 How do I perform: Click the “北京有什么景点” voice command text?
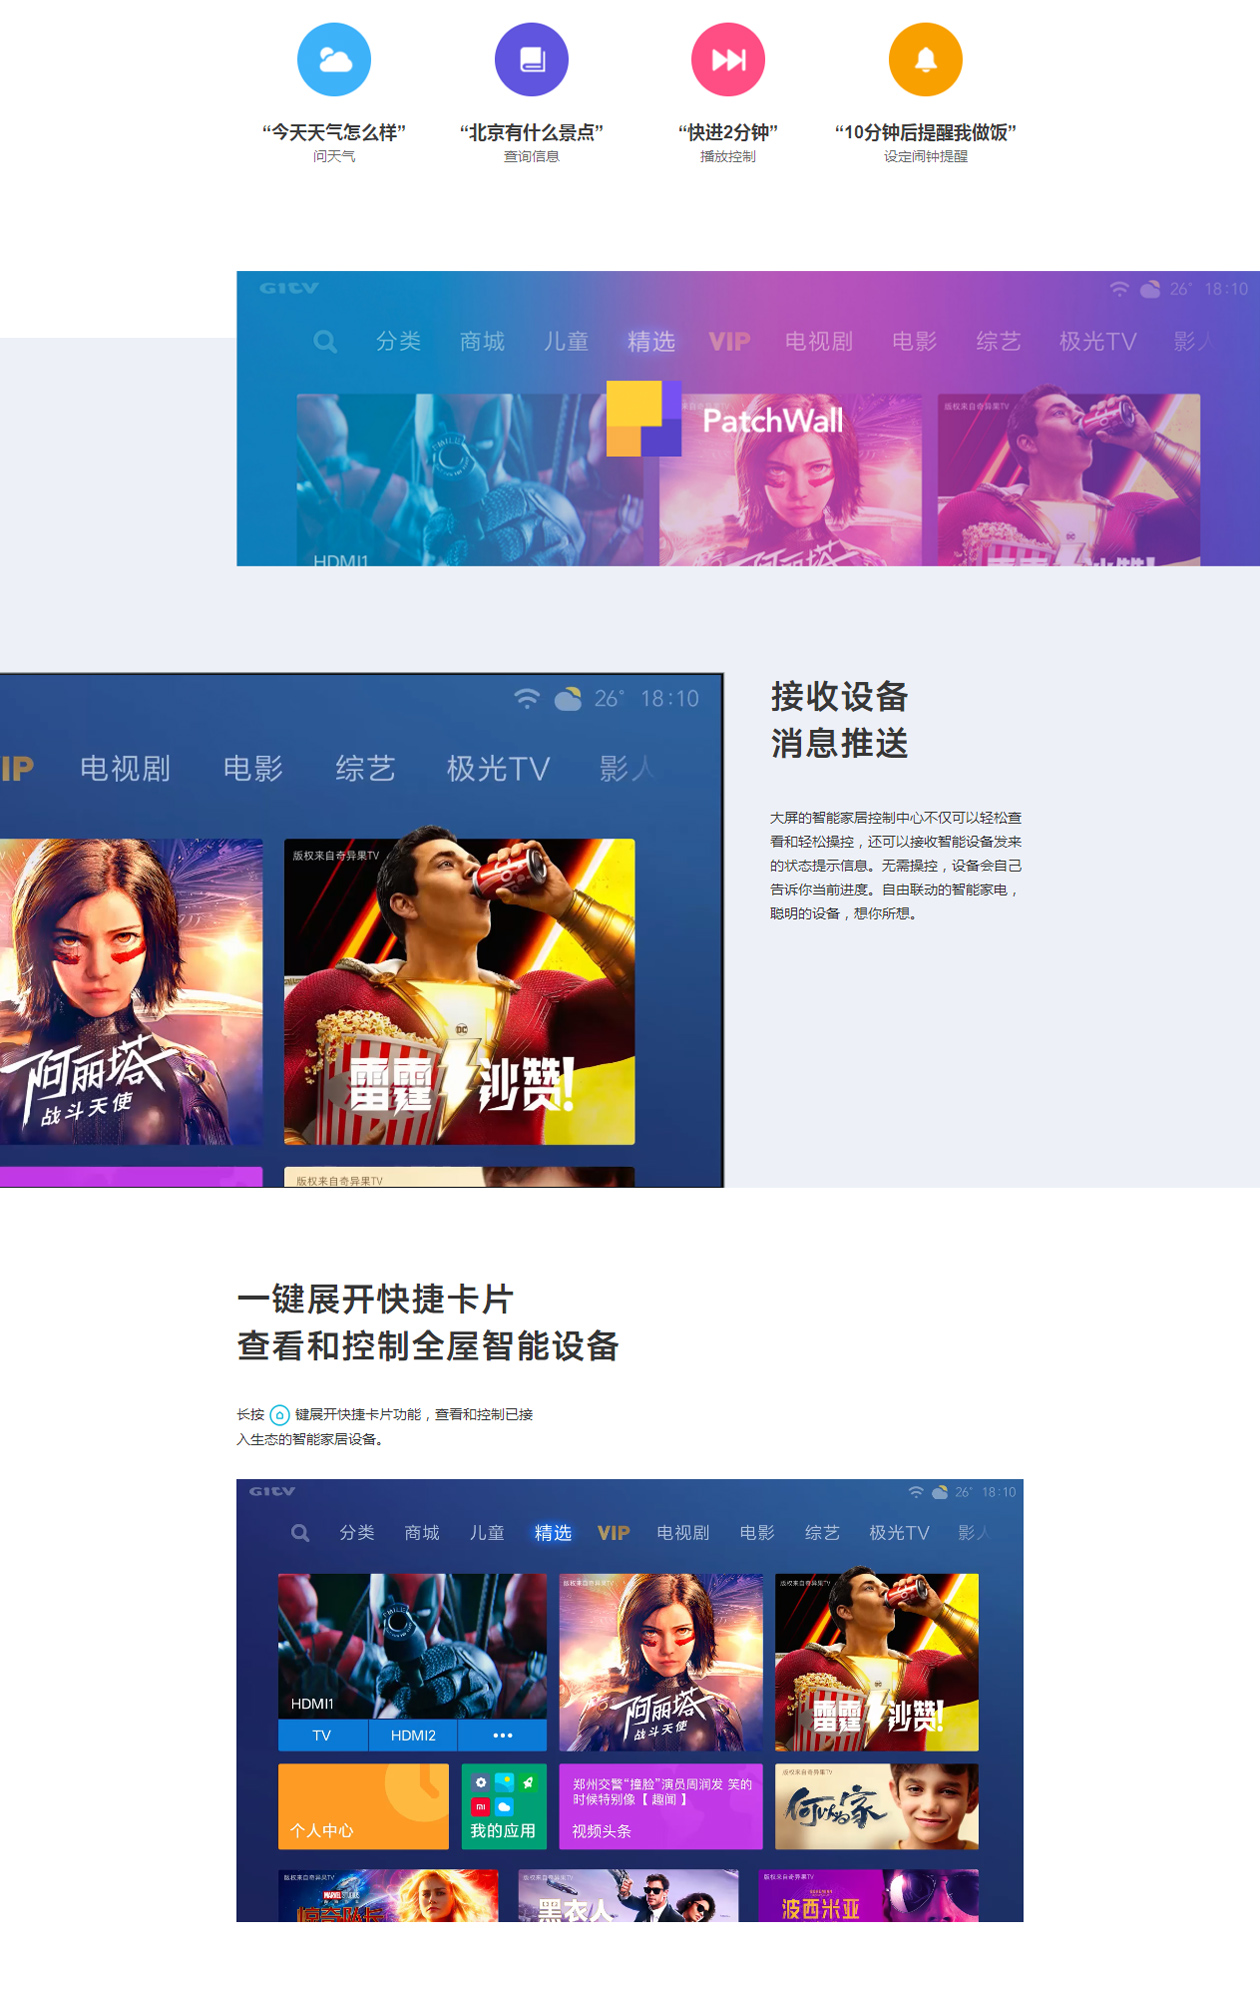[531, 132]
